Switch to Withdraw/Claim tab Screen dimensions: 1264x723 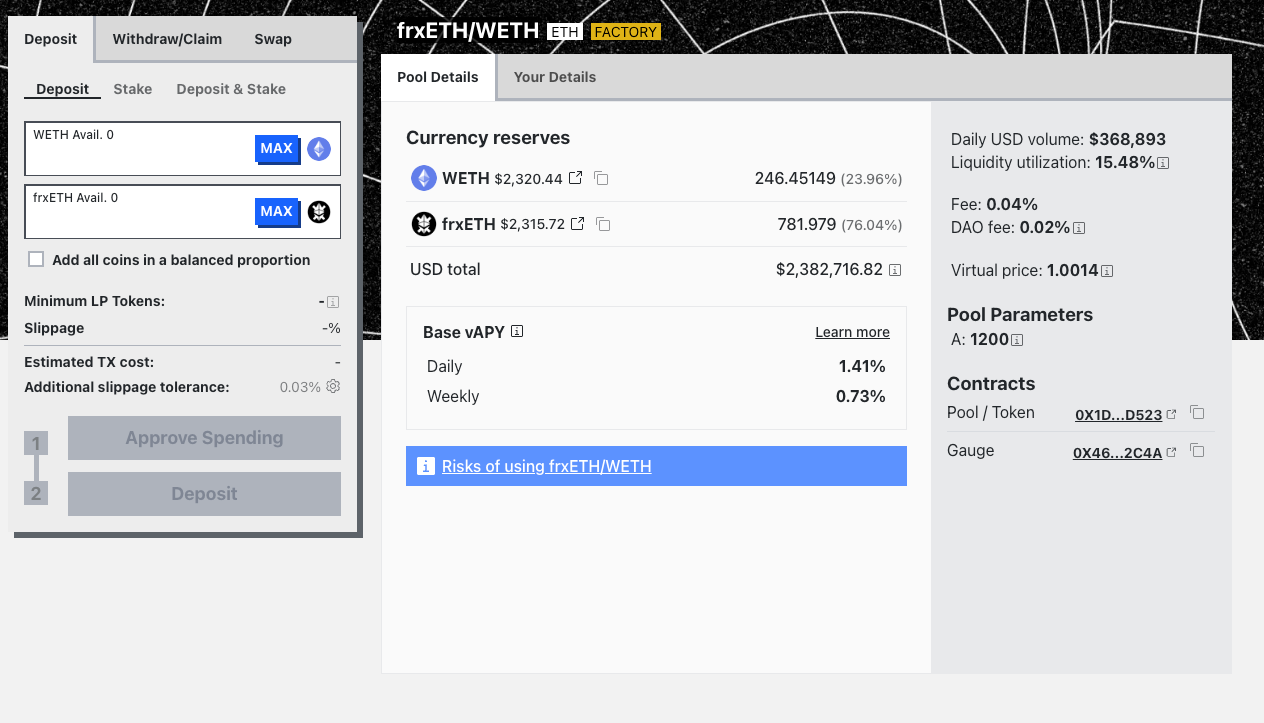click(167, 39)
